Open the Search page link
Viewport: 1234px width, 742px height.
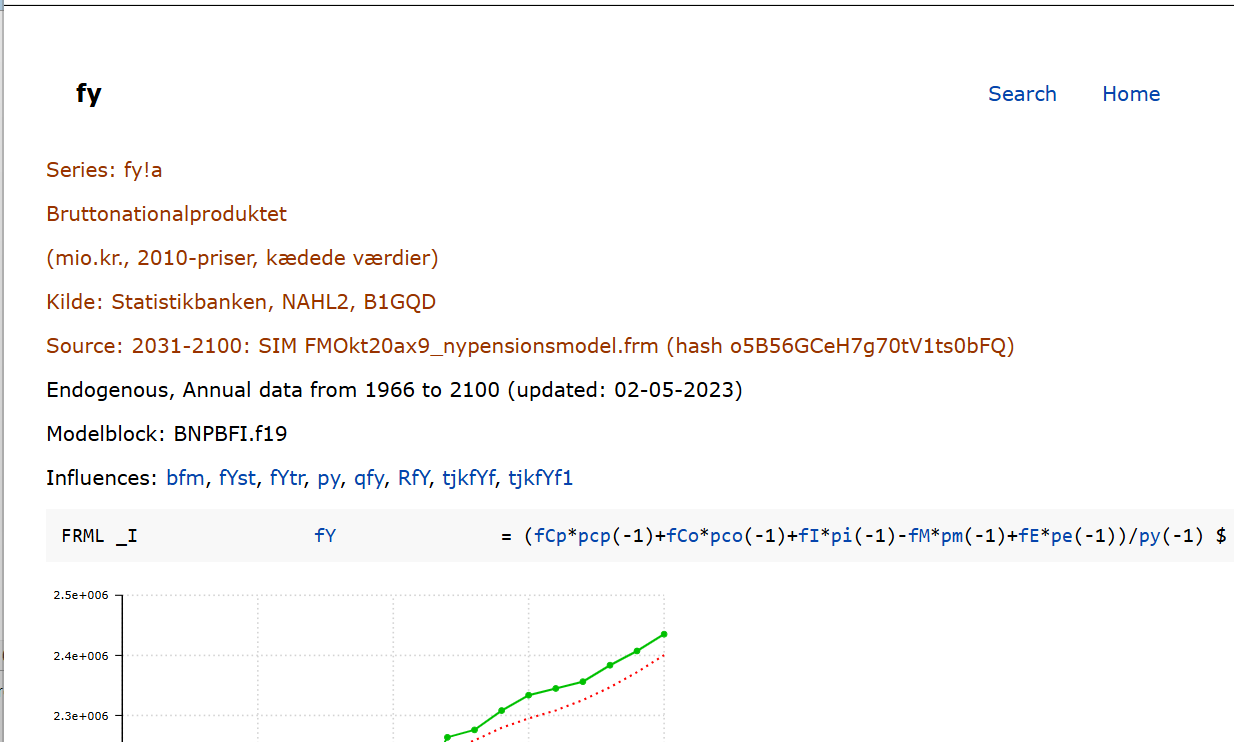(1022, 94)
